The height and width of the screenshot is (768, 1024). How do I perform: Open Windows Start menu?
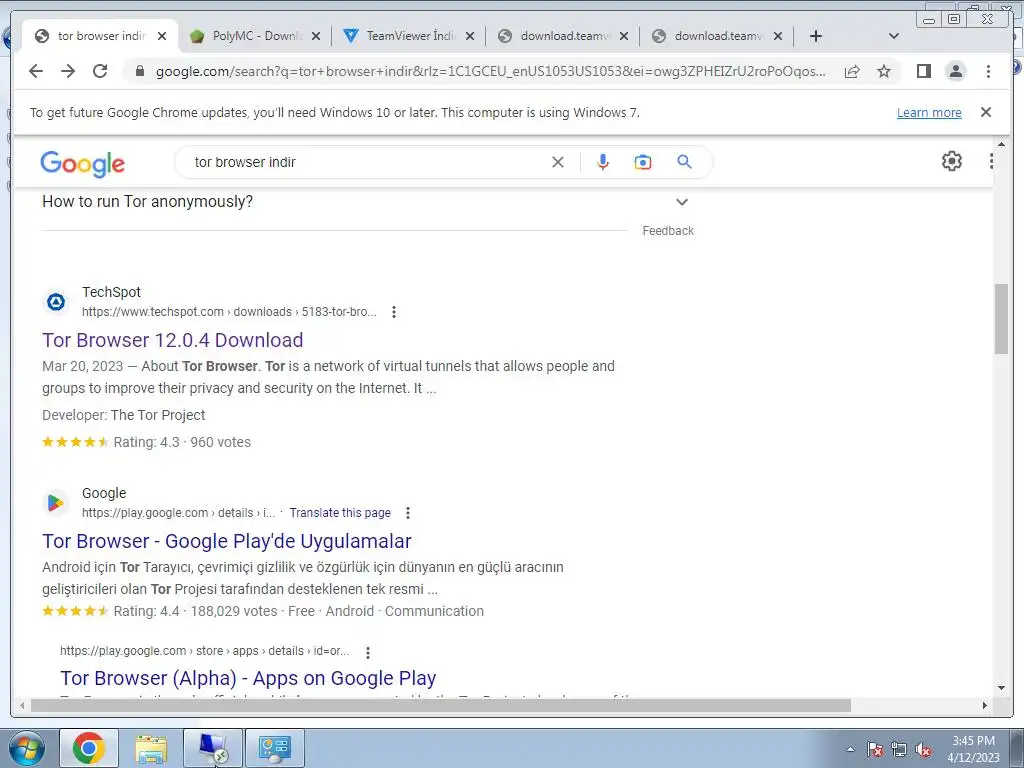(x=26, y=748)
